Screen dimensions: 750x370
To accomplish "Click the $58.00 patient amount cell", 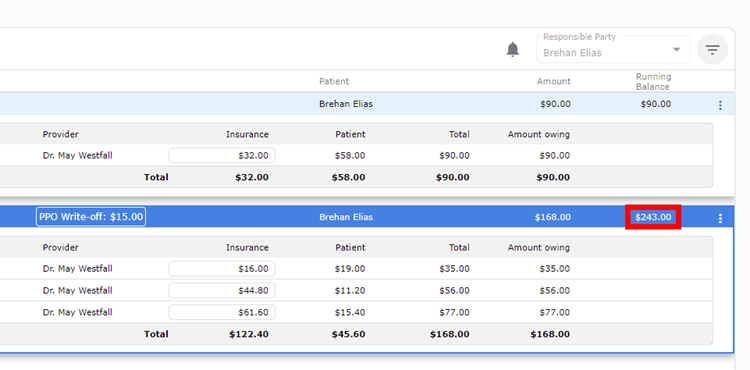I will (350, 155).
